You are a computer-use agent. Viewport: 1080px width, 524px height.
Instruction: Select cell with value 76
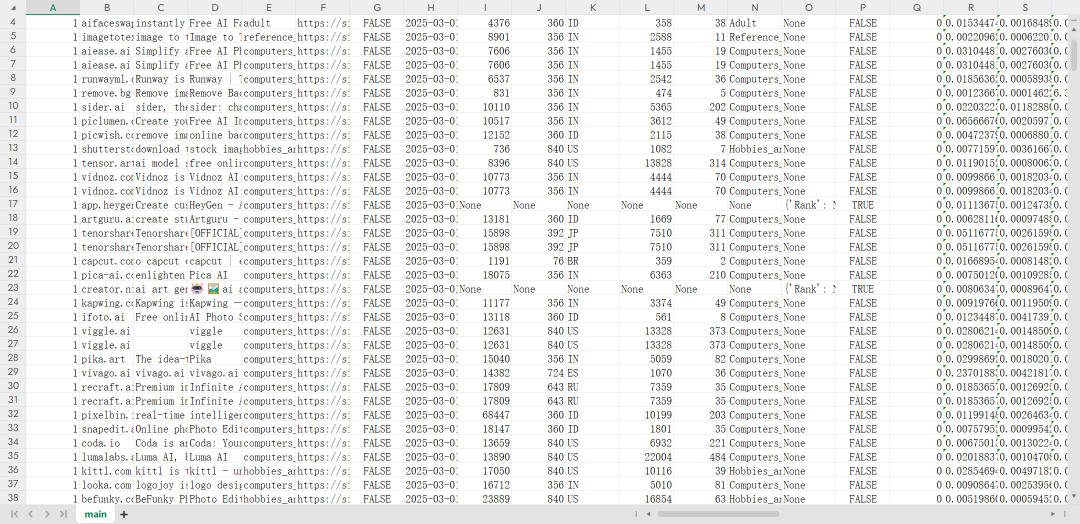tap(539, 261)
